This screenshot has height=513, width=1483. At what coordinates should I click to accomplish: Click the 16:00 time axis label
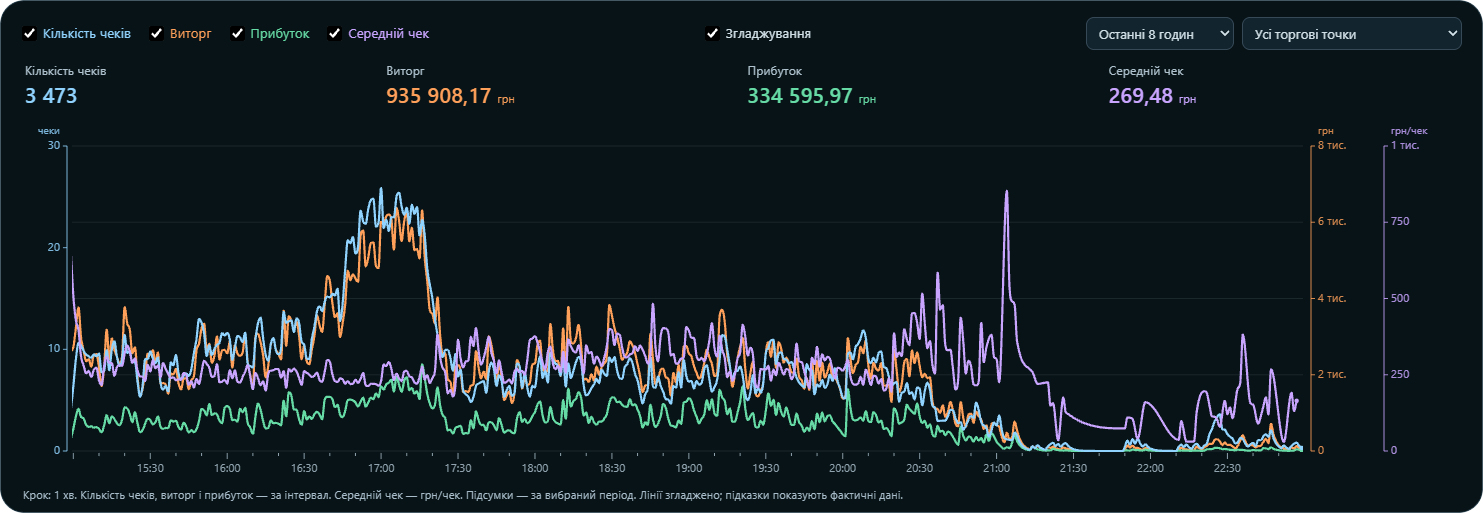pos(227,468)
